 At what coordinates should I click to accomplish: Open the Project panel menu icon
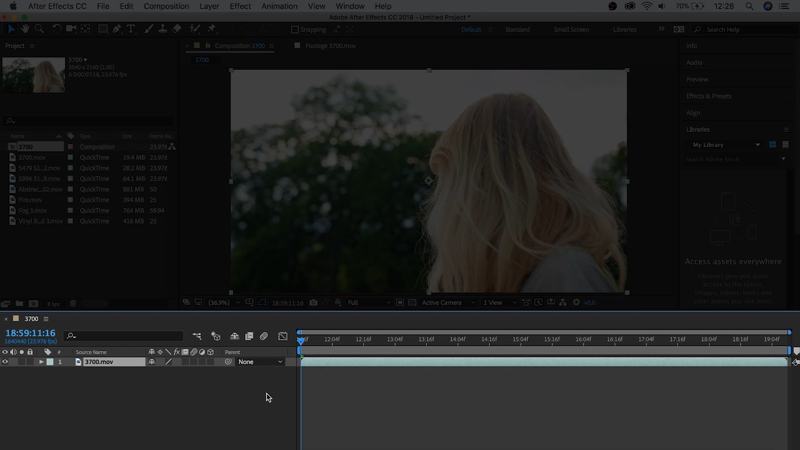(x=32, y=46)
